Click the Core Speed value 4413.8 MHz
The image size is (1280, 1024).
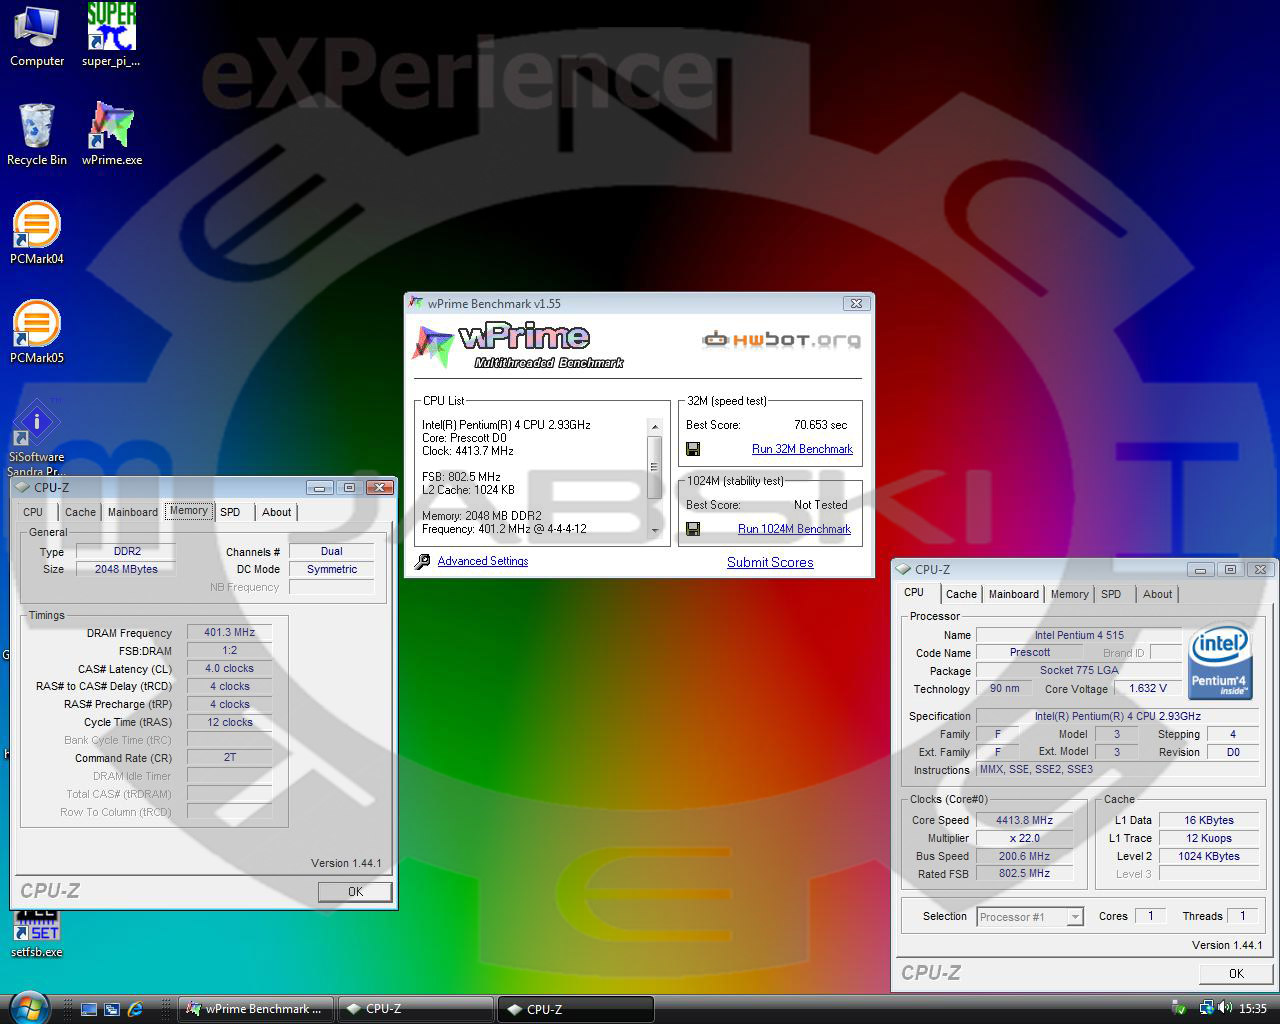1024,820
